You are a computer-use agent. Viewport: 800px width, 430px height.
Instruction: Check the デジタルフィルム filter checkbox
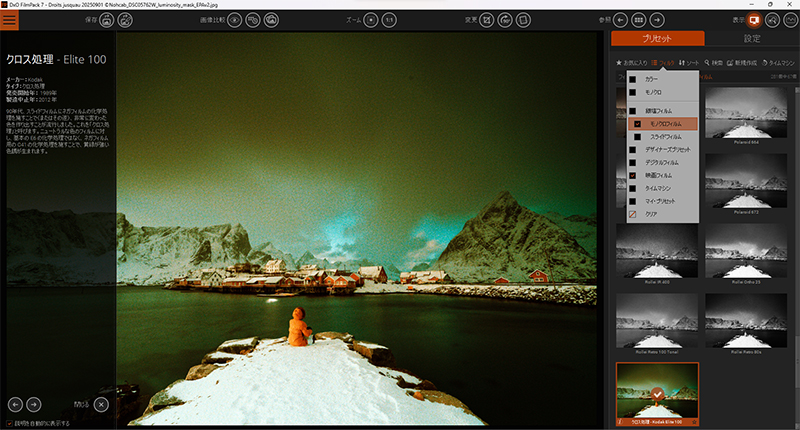click(633, 162)
